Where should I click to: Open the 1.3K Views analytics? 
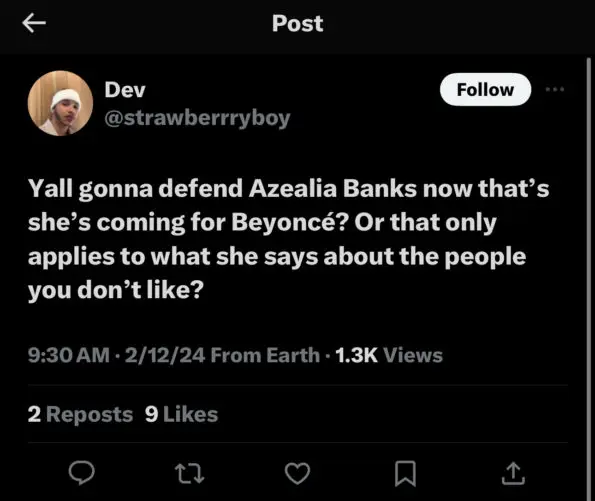389,355
